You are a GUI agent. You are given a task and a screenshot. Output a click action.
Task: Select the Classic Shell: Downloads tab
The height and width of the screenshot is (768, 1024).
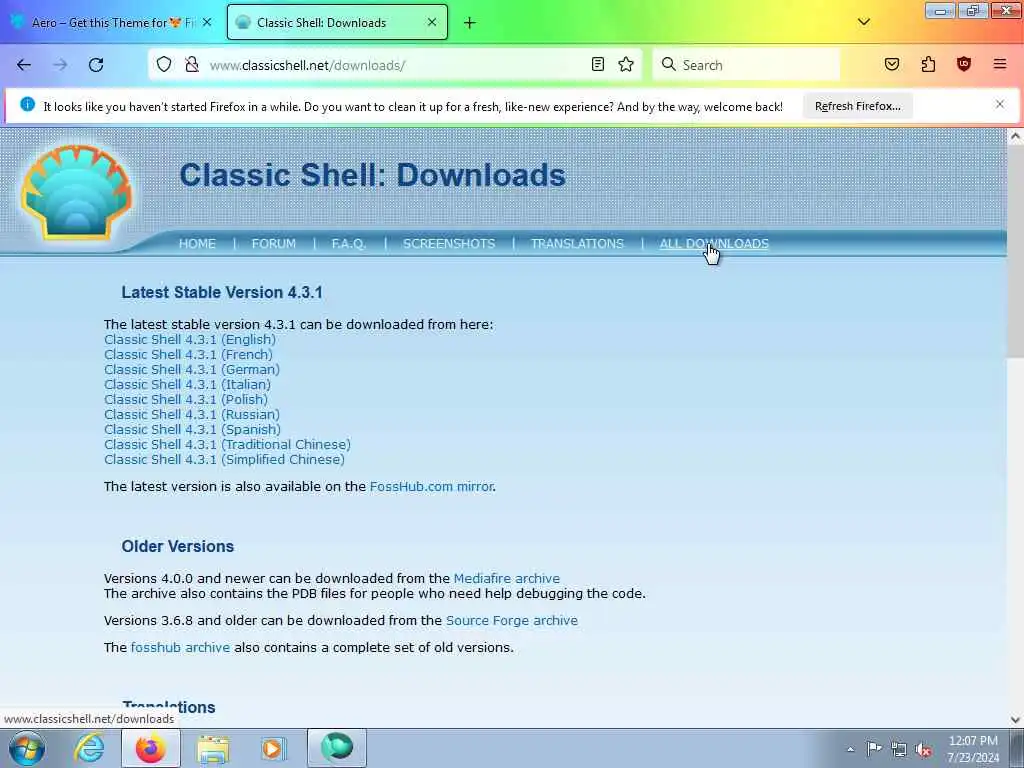pyautogui.click(x=337, y=22)
